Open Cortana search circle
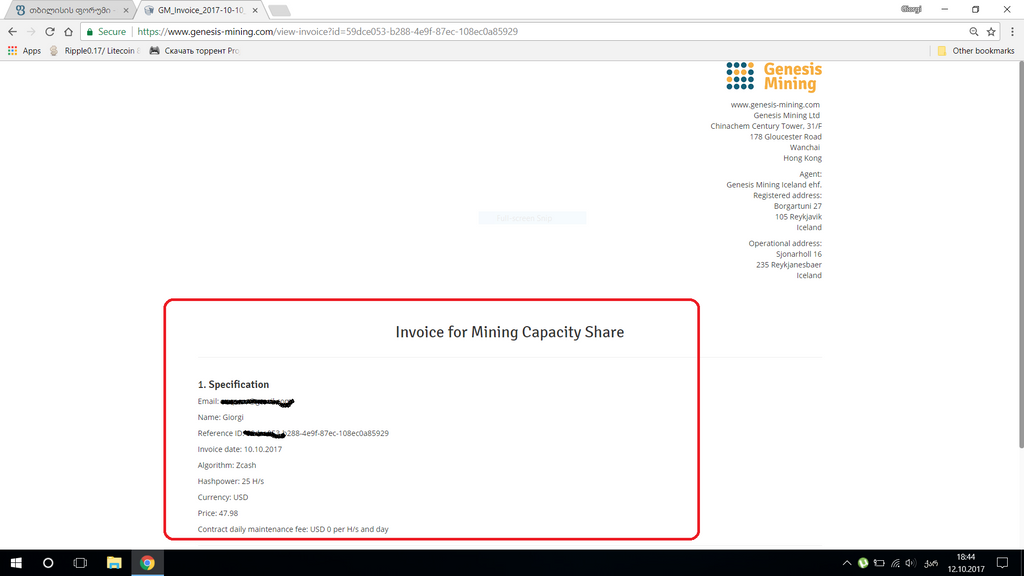 pos(48,563)
